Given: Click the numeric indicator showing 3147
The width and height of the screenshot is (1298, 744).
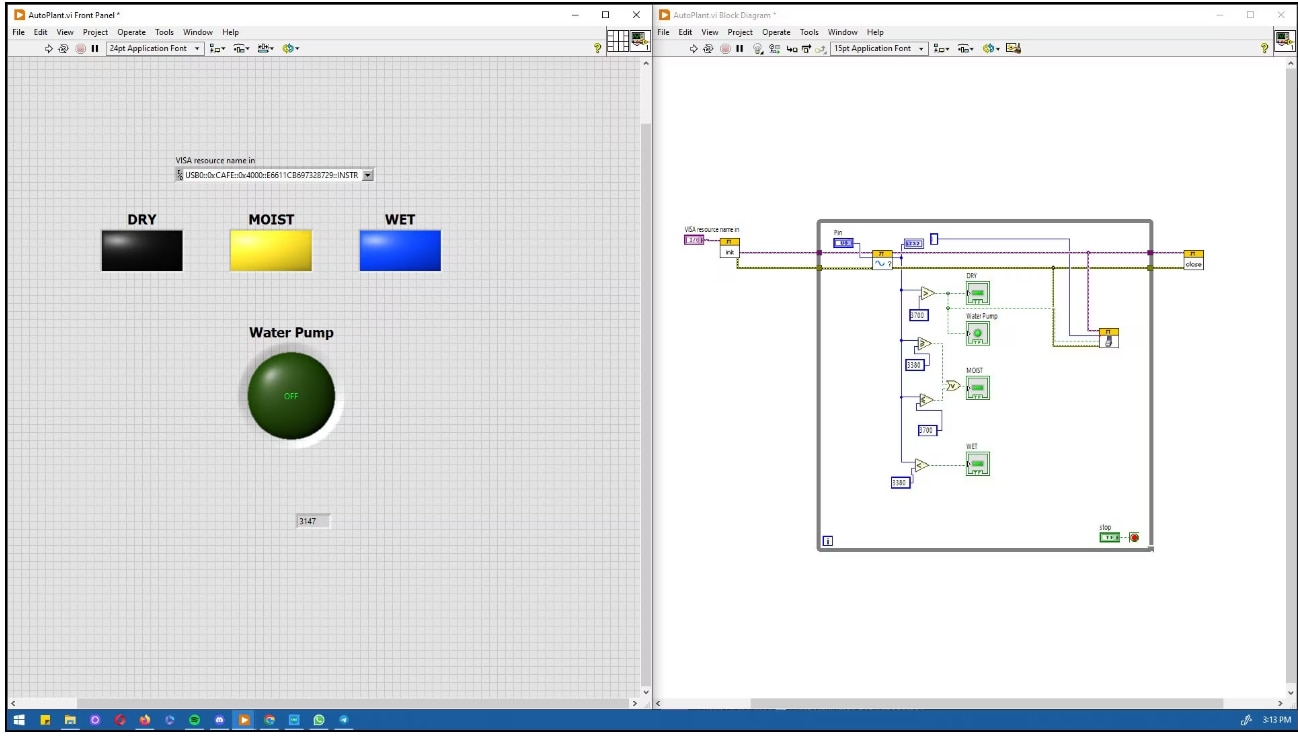Looking at the screenshot, I should [x=313, y=521].
